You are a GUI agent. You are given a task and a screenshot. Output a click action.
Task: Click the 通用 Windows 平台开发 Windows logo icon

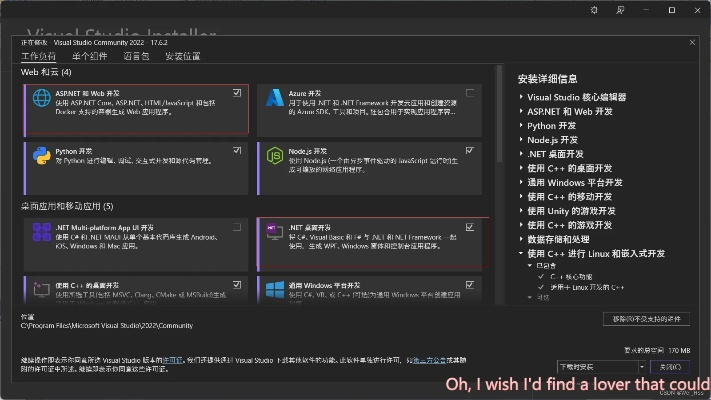(275, 289)
